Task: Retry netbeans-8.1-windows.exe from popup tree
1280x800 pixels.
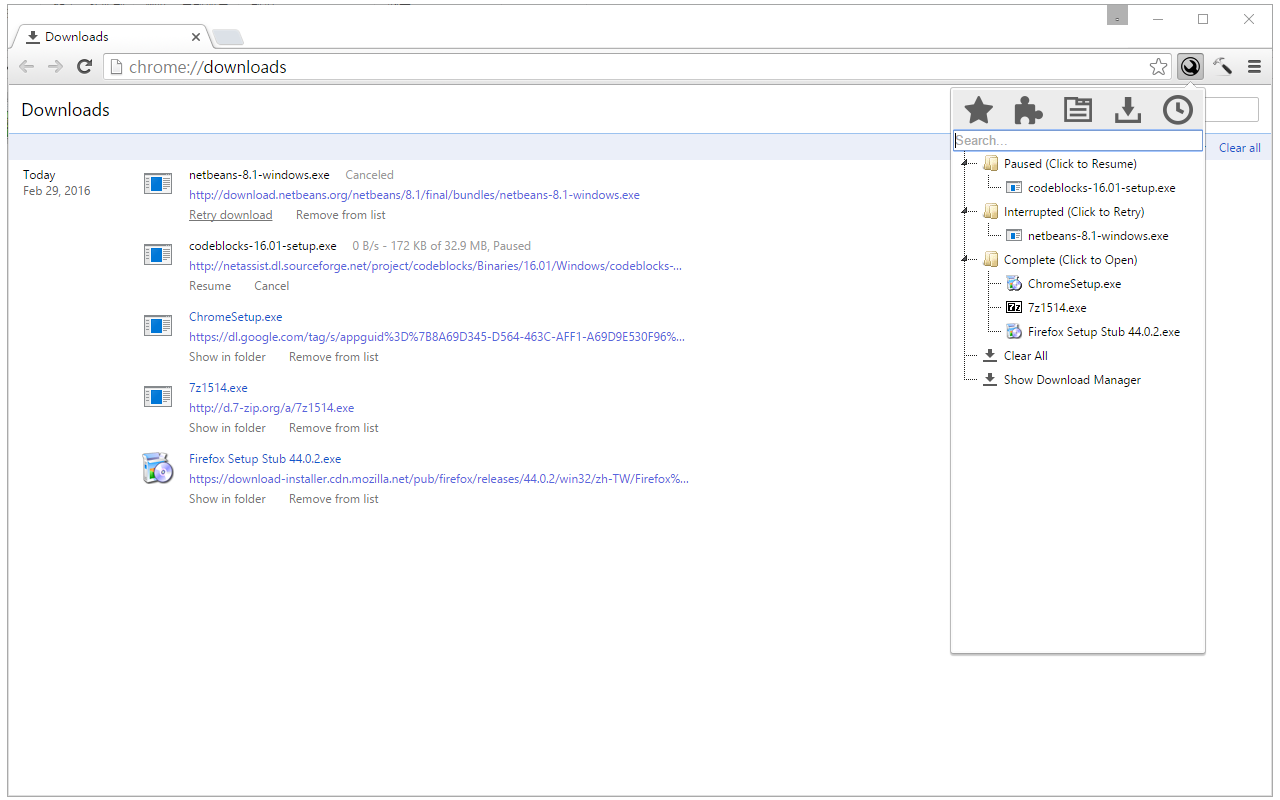Action: pyautogui.click(x=1098, y=235)
